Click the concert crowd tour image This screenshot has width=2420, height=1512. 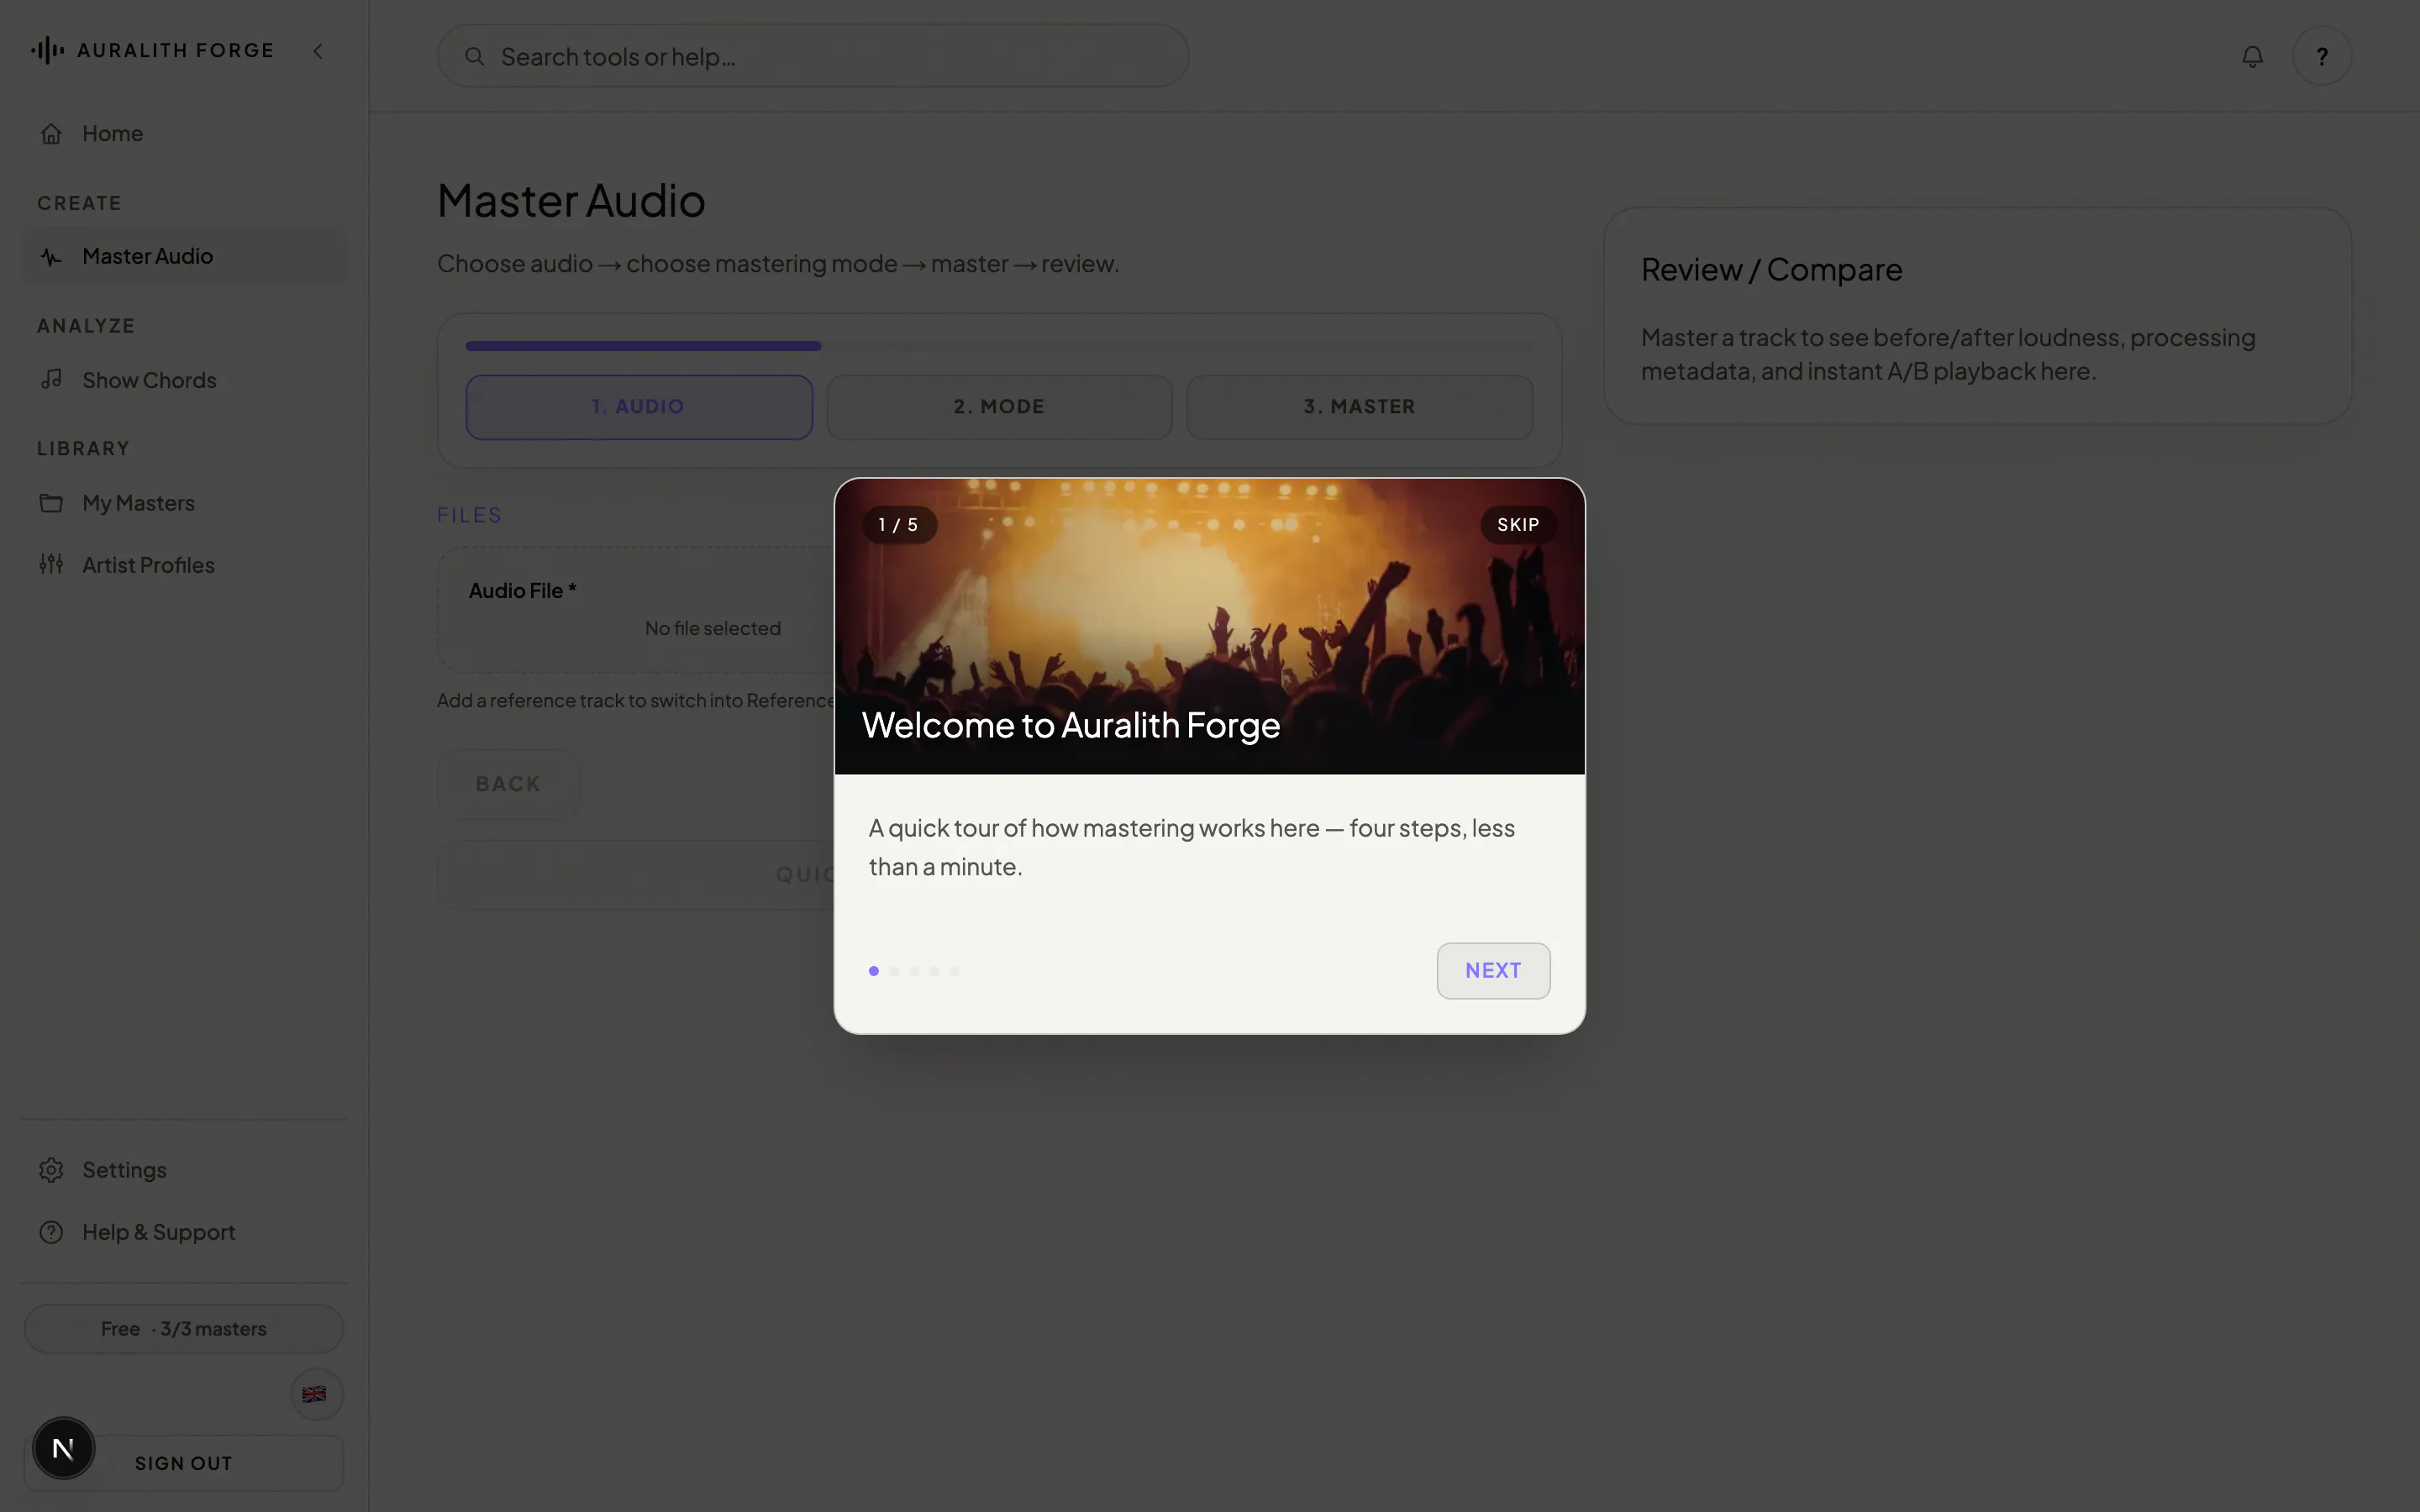pyautogui.click(x=1210, y=626)
